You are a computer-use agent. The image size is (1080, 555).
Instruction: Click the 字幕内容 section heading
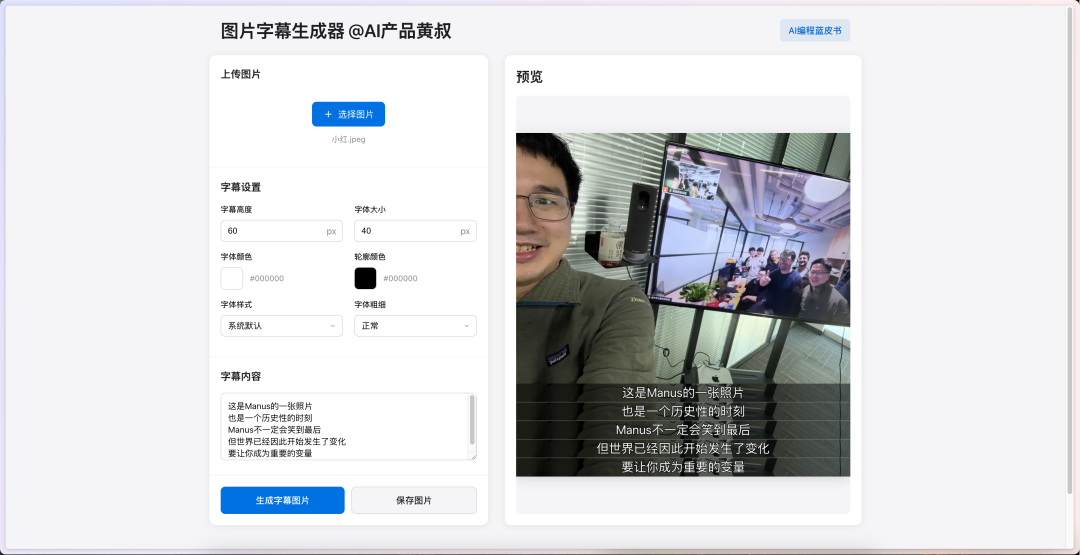click(240, 377)
